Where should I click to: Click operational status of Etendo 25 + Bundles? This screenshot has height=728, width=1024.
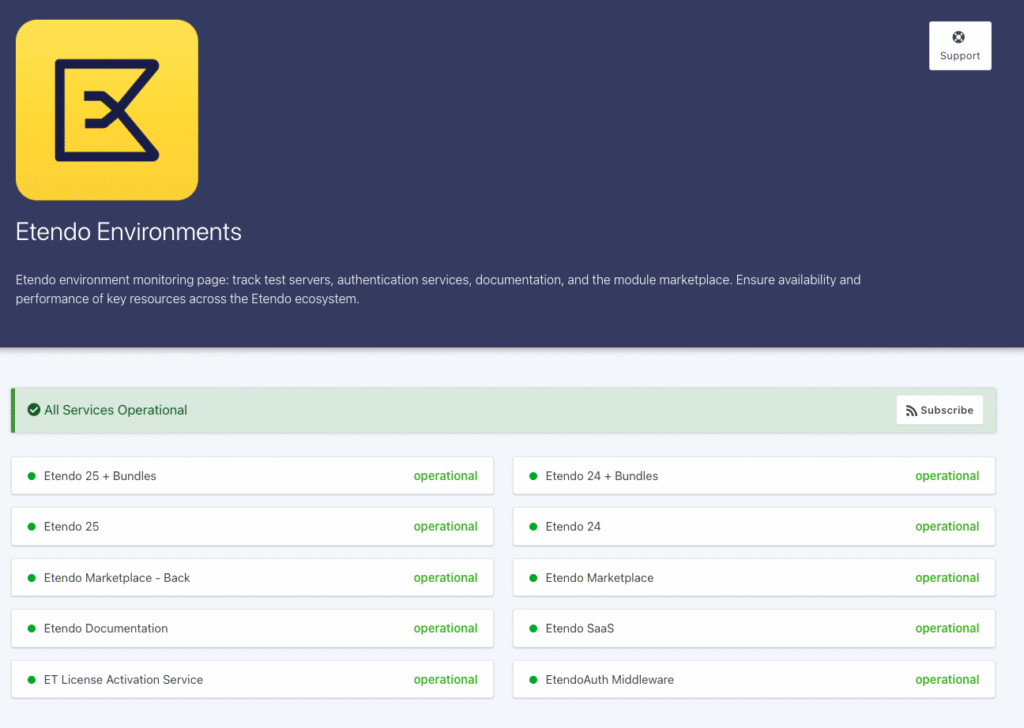[x=445, y=476]
